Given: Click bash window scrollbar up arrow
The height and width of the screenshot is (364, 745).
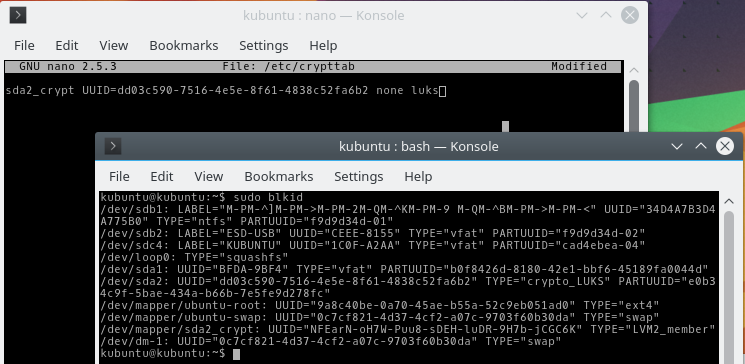Looking at the screenshot, I should 729,201.
